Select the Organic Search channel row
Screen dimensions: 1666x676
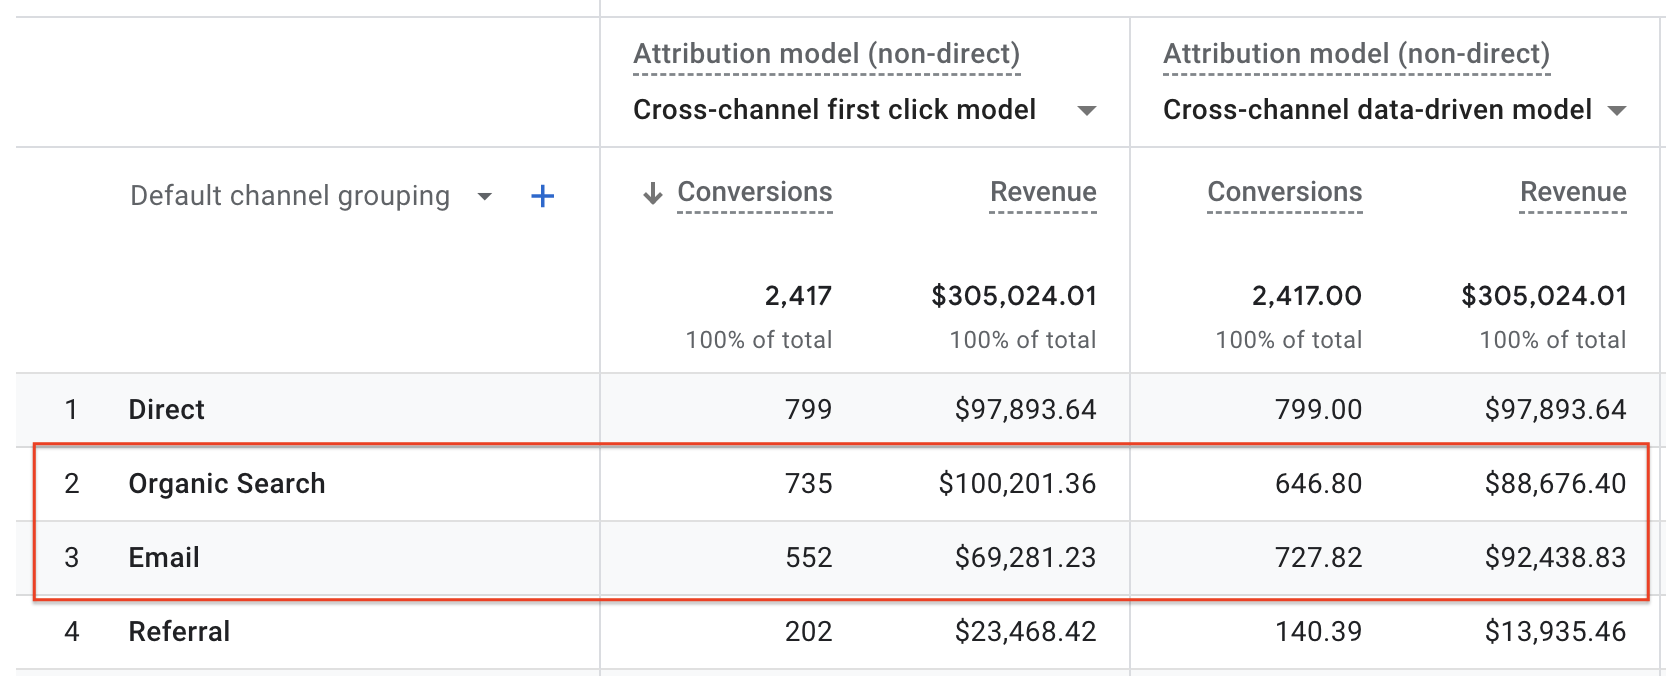point(227,484)
